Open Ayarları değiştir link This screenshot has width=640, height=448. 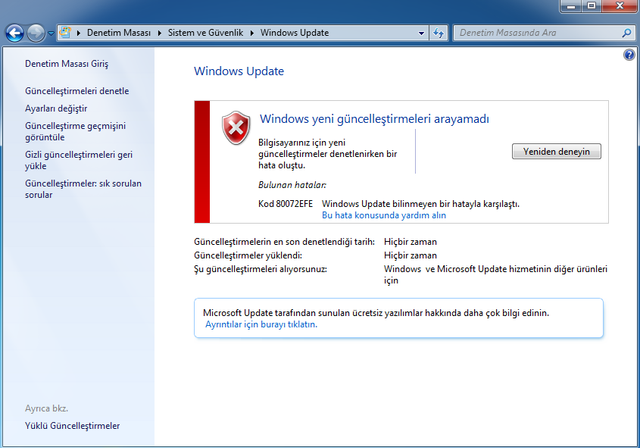(x=56, y=109)
